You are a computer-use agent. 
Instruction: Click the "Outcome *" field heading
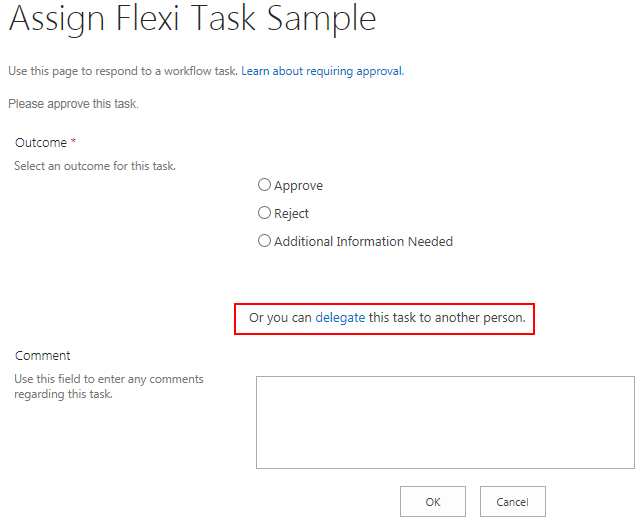pyautogui.click(x=46, y=143)
